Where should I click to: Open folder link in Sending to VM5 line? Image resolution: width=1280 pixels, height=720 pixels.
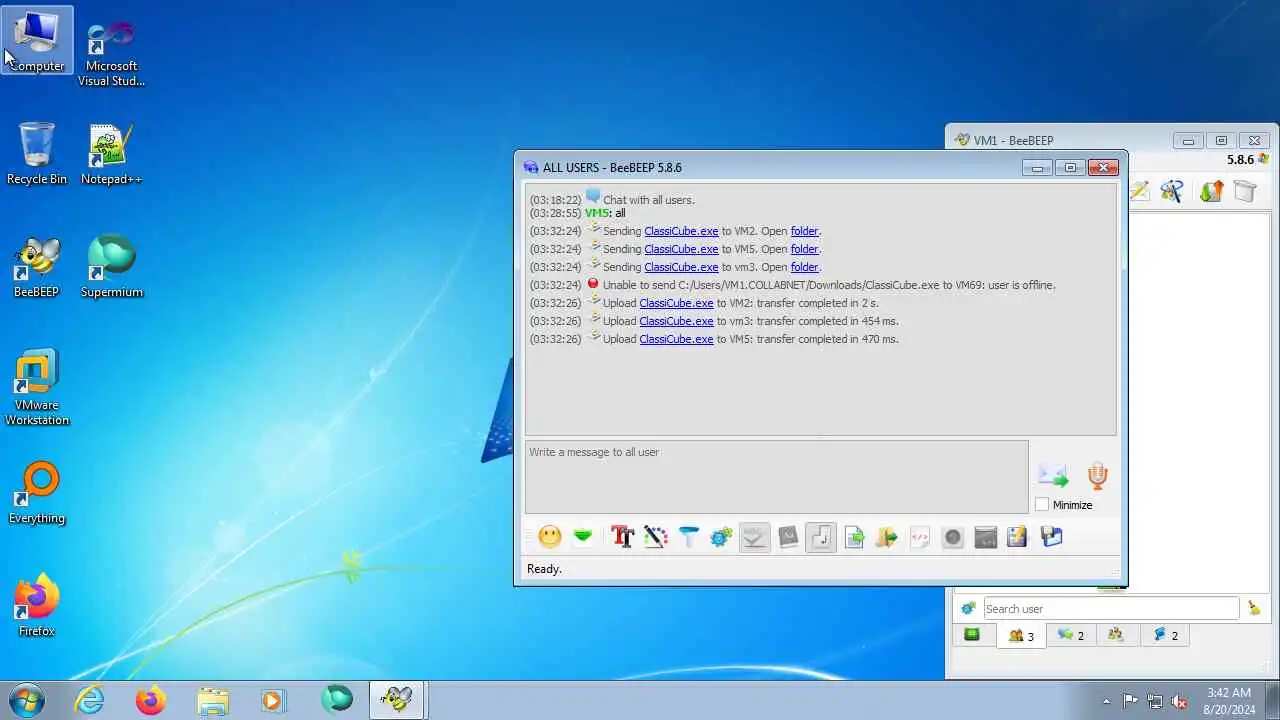pos(804,249)
